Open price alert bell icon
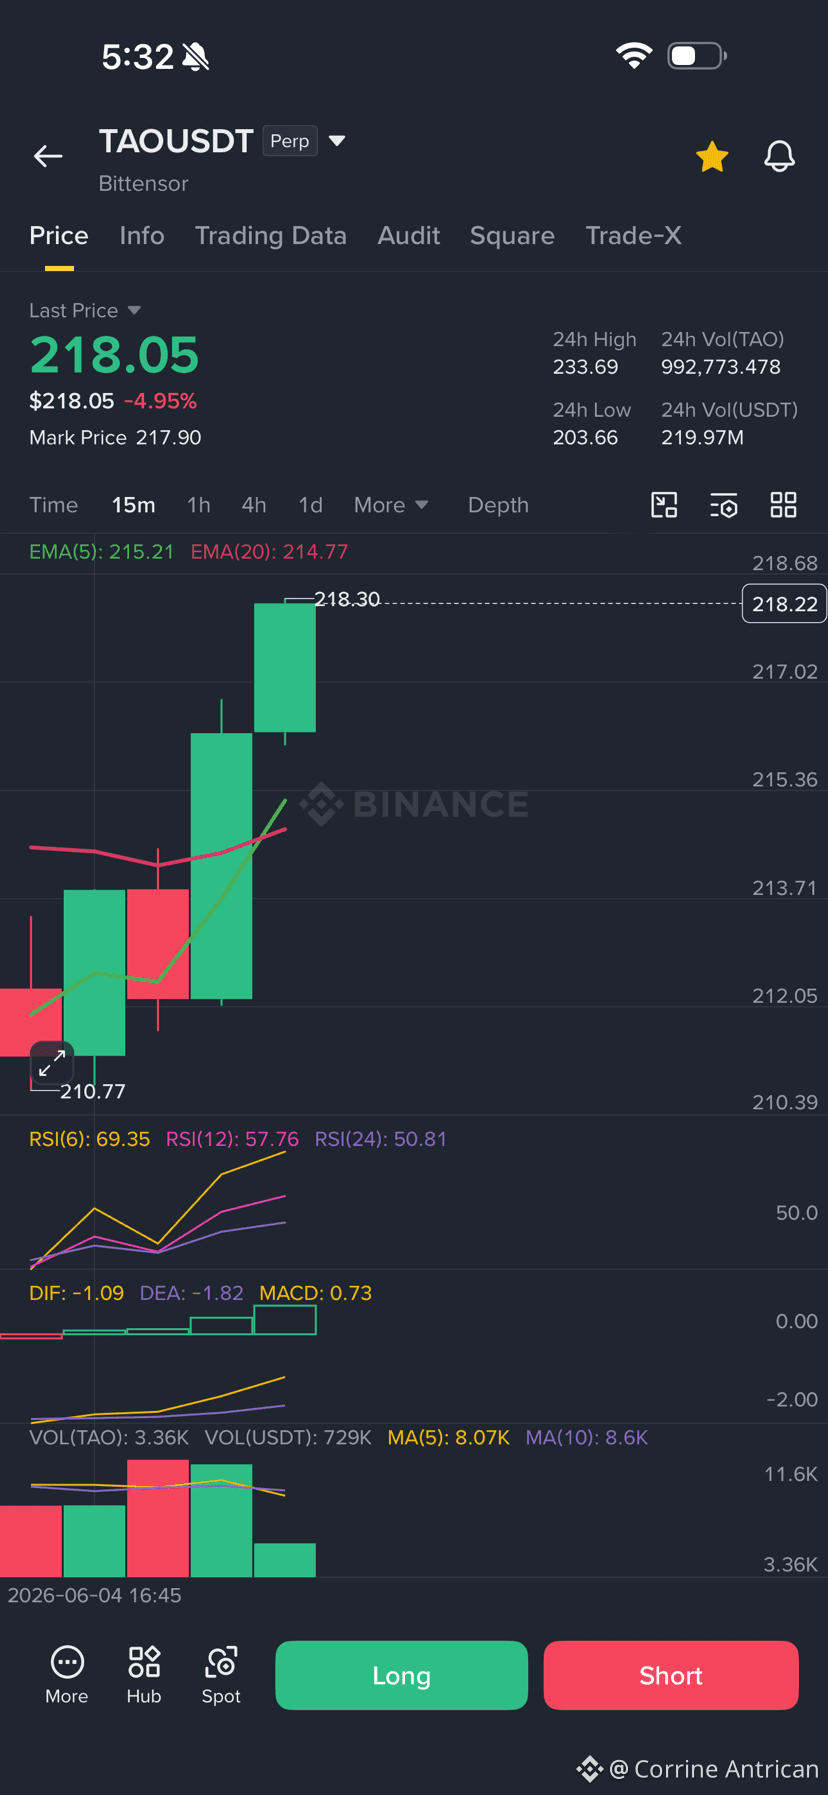 (x=780, y=157)
